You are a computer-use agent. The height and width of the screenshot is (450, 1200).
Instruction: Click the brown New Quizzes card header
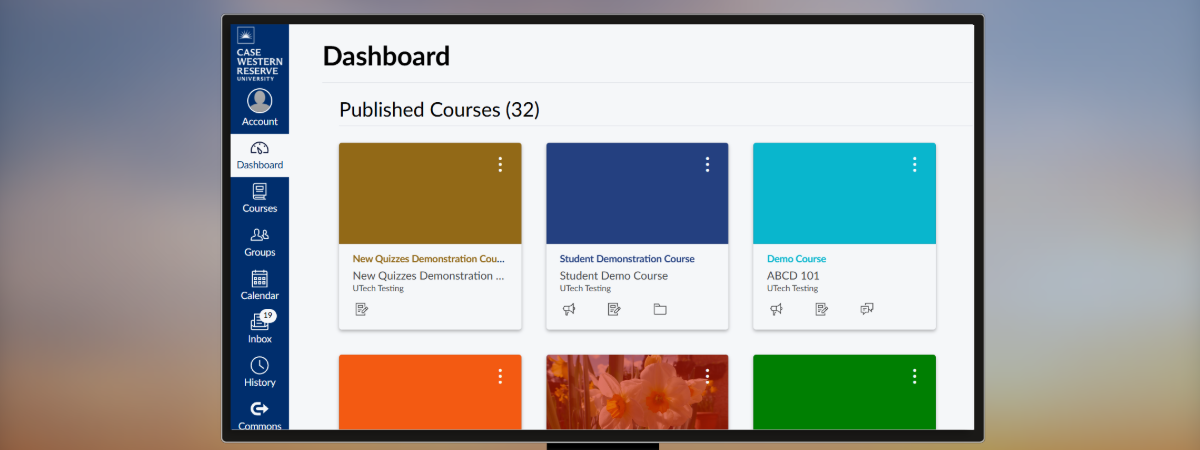tap(430, 193)
